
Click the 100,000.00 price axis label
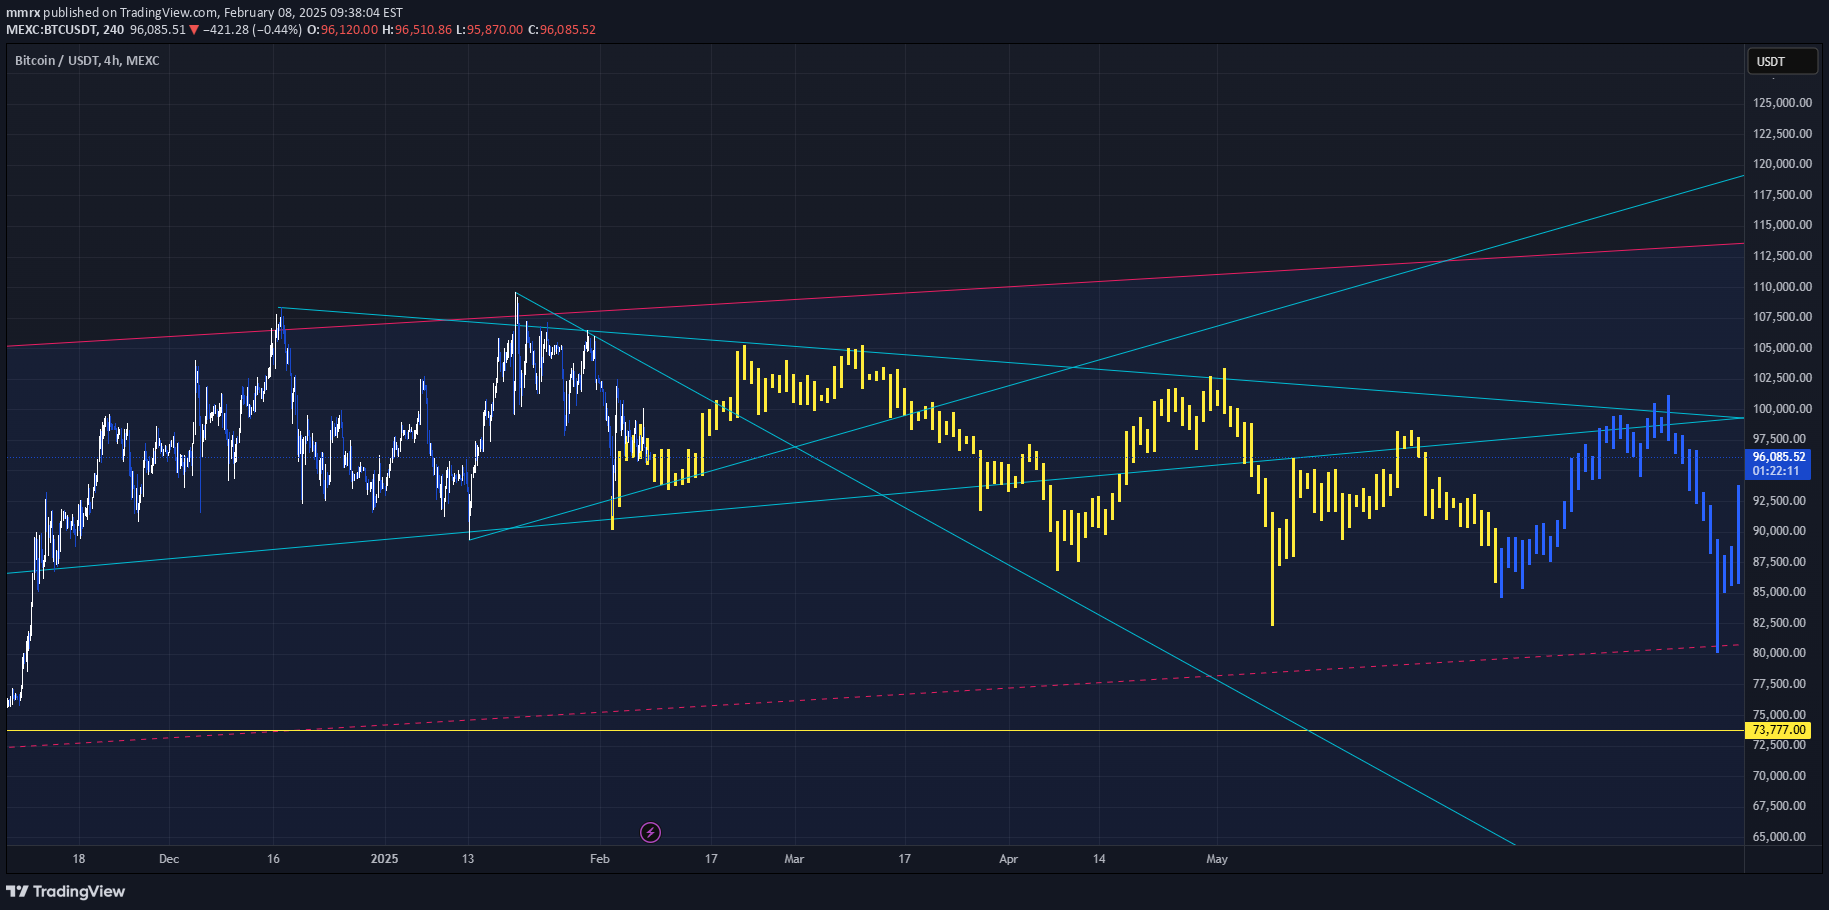pos(1782,408)
